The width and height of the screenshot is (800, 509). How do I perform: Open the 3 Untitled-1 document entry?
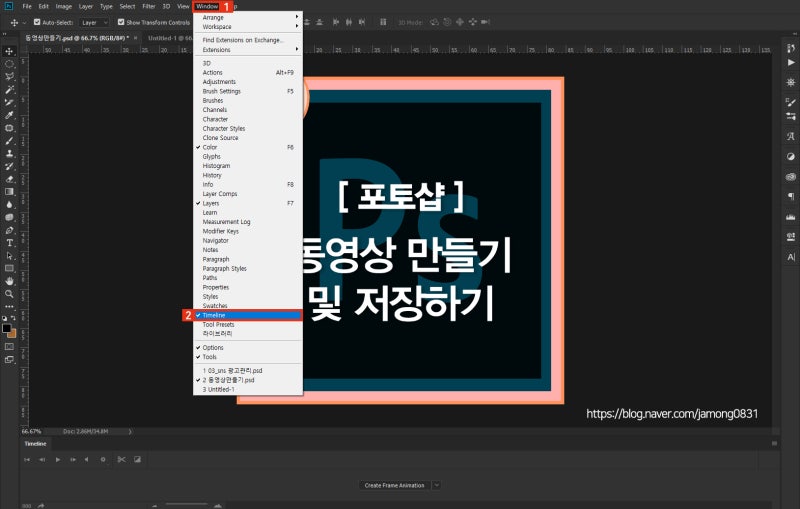pos(248,390)
